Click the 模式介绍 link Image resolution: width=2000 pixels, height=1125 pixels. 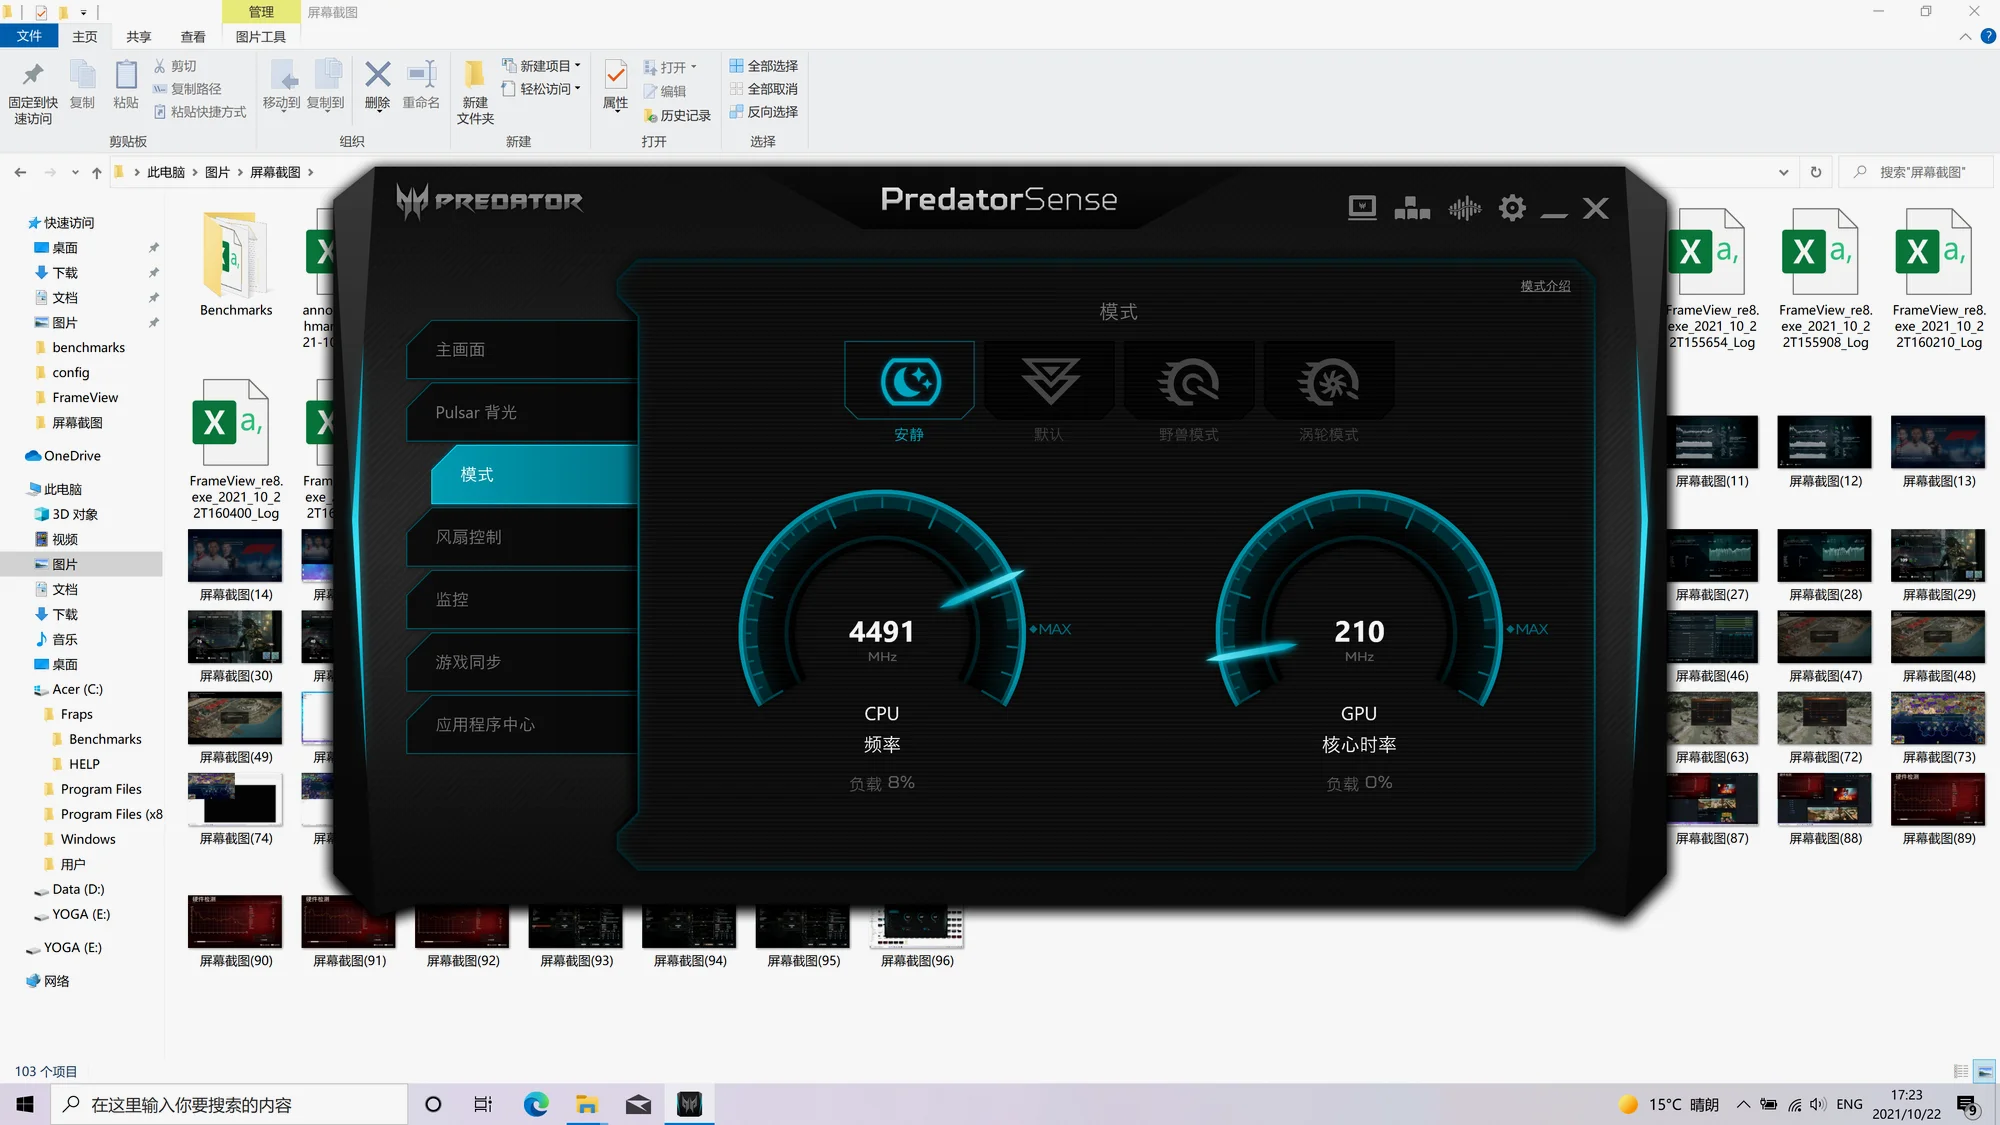pos(1545,286)
